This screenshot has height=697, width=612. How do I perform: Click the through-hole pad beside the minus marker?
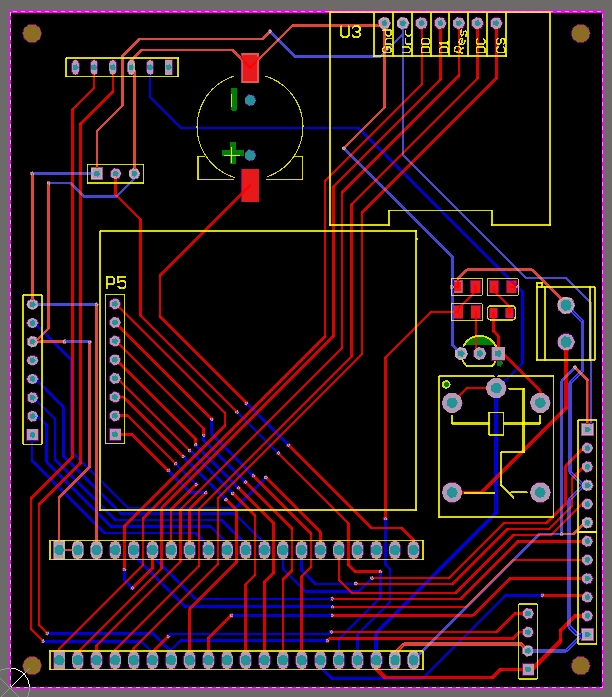[x=250, y=100]
